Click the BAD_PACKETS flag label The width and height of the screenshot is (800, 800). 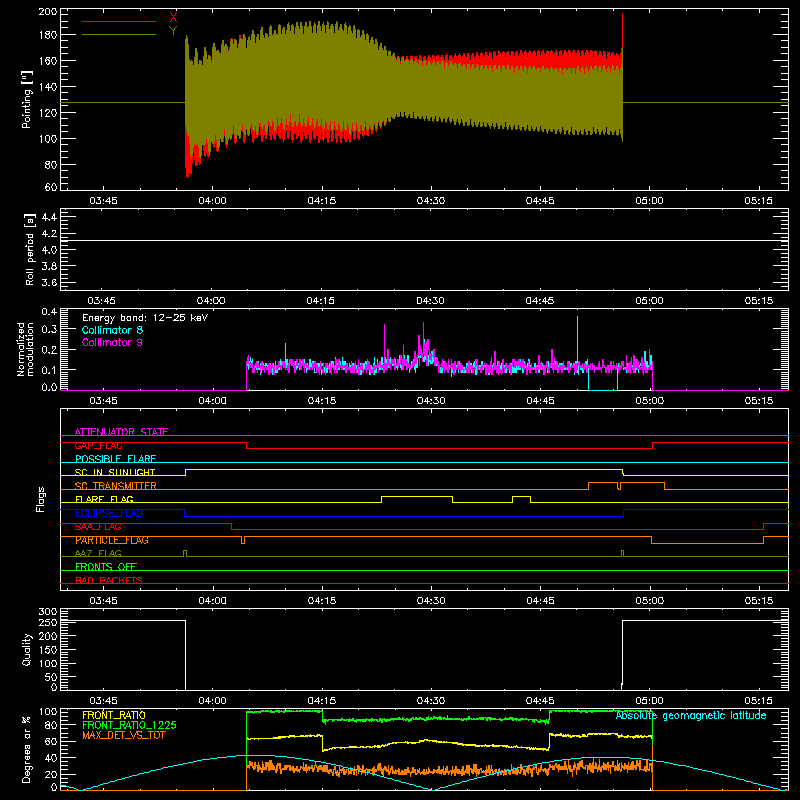(x=109, y=580)
